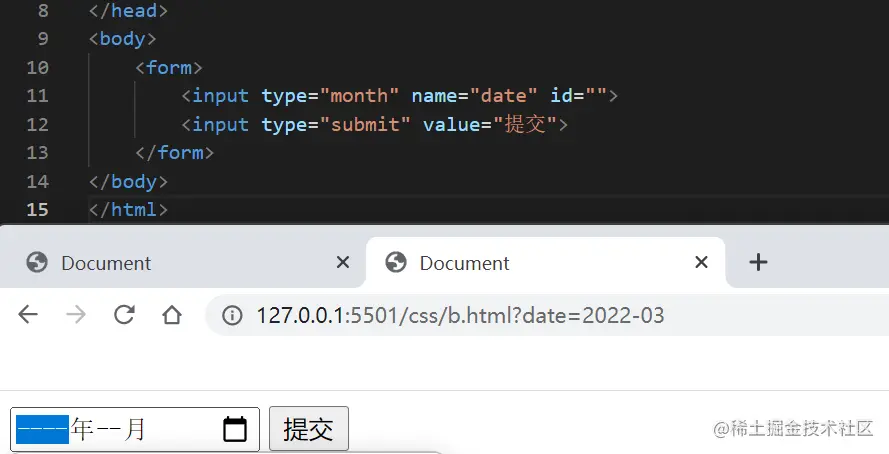Click the closing </html> tag

pos(128,210)
